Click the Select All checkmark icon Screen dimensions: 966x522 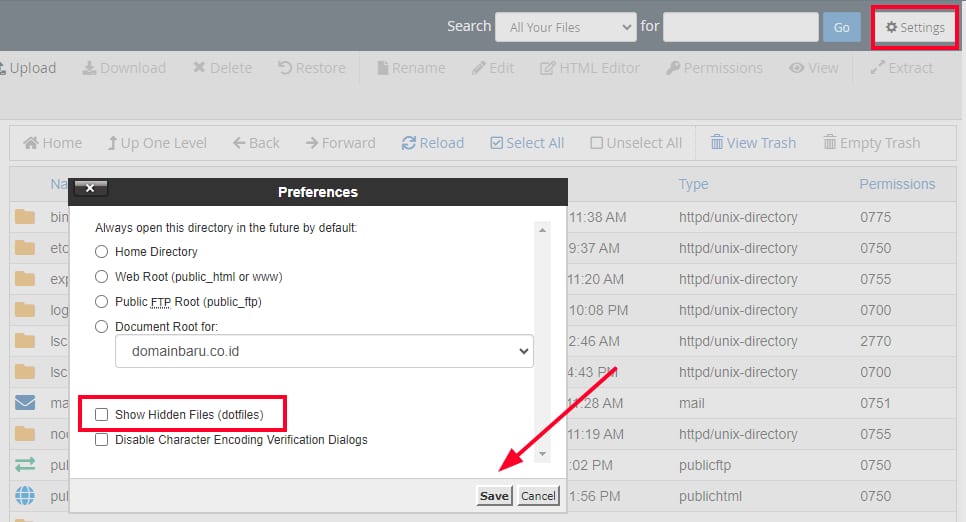497,143
